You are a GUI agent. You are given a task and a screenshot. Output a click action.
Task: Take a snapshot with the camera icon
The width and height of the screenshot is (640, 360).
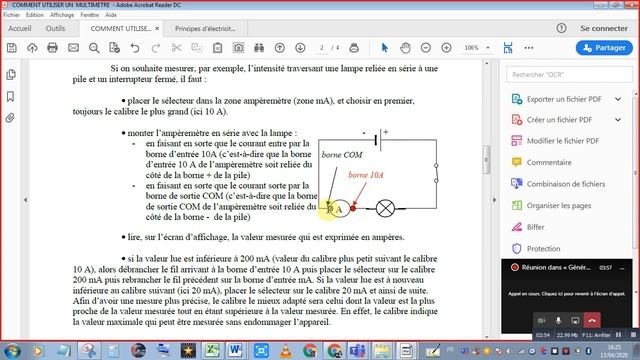coord(238,48)
